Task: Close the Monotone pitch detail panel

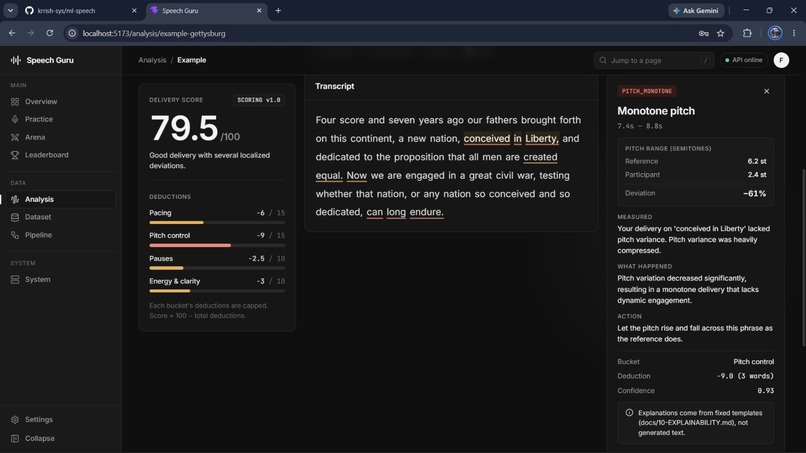Action: coord(766,91)
